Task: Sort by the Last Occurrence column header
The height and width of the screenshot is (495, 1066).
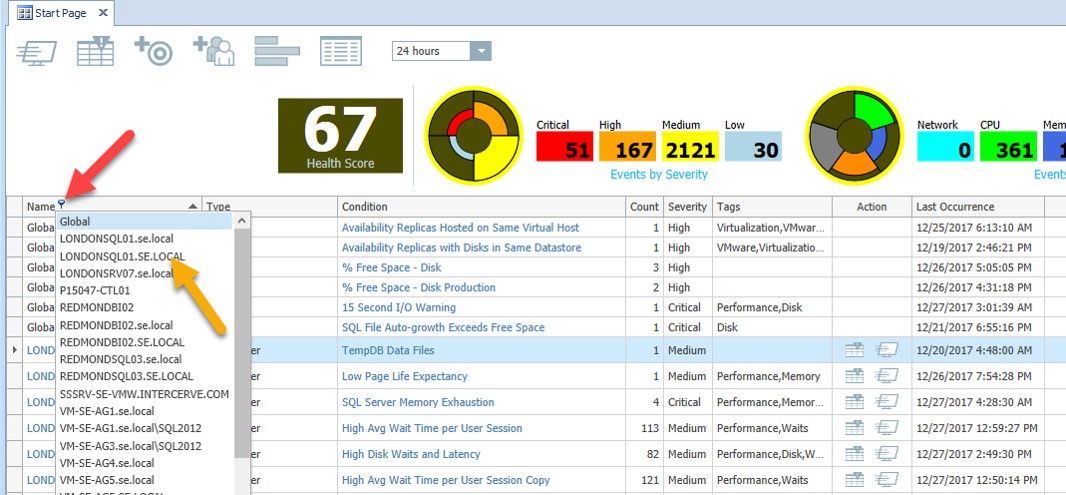Action: [978, 207]
